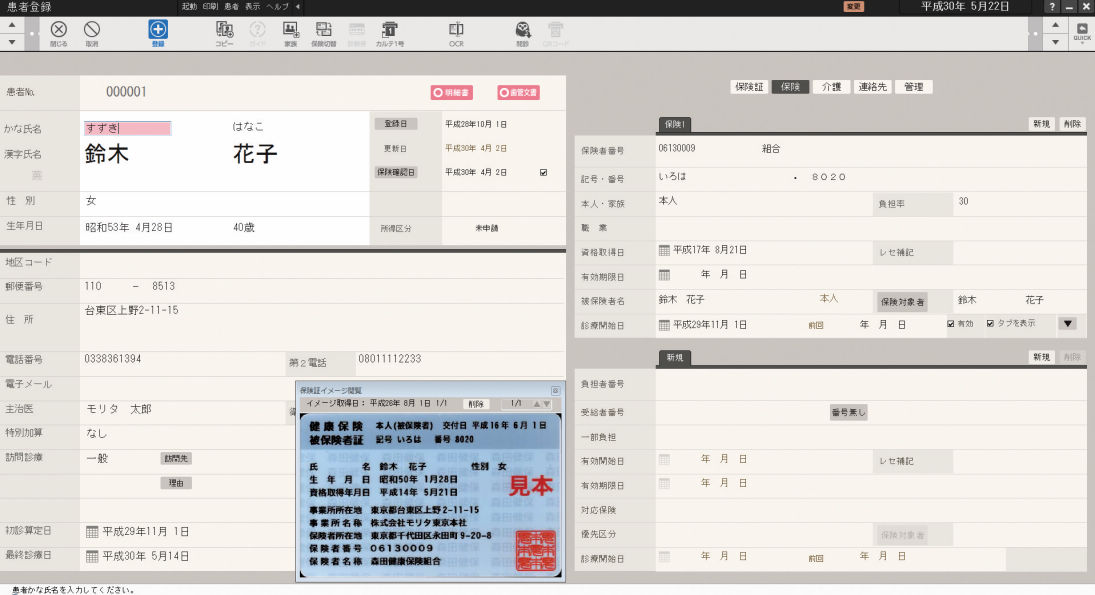Click the コピー (copy) toolbar icon
1095x595 pixels.
click(225, 31)
